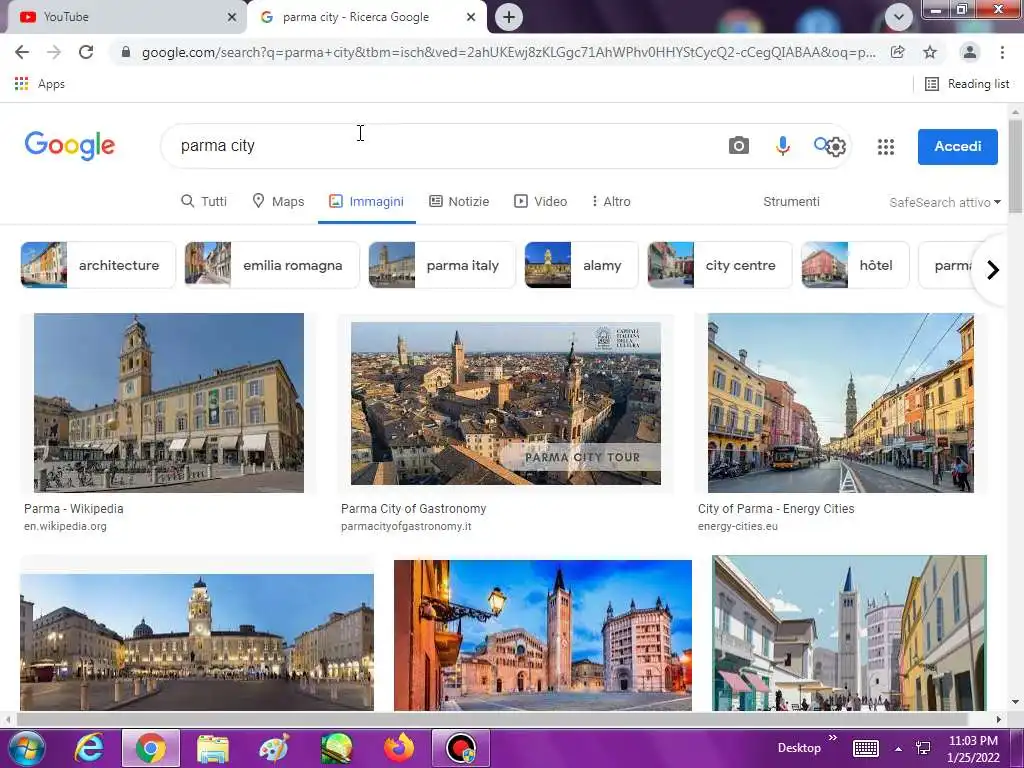Open the on-screen keyboard tray icon

[x=865, y=748]
